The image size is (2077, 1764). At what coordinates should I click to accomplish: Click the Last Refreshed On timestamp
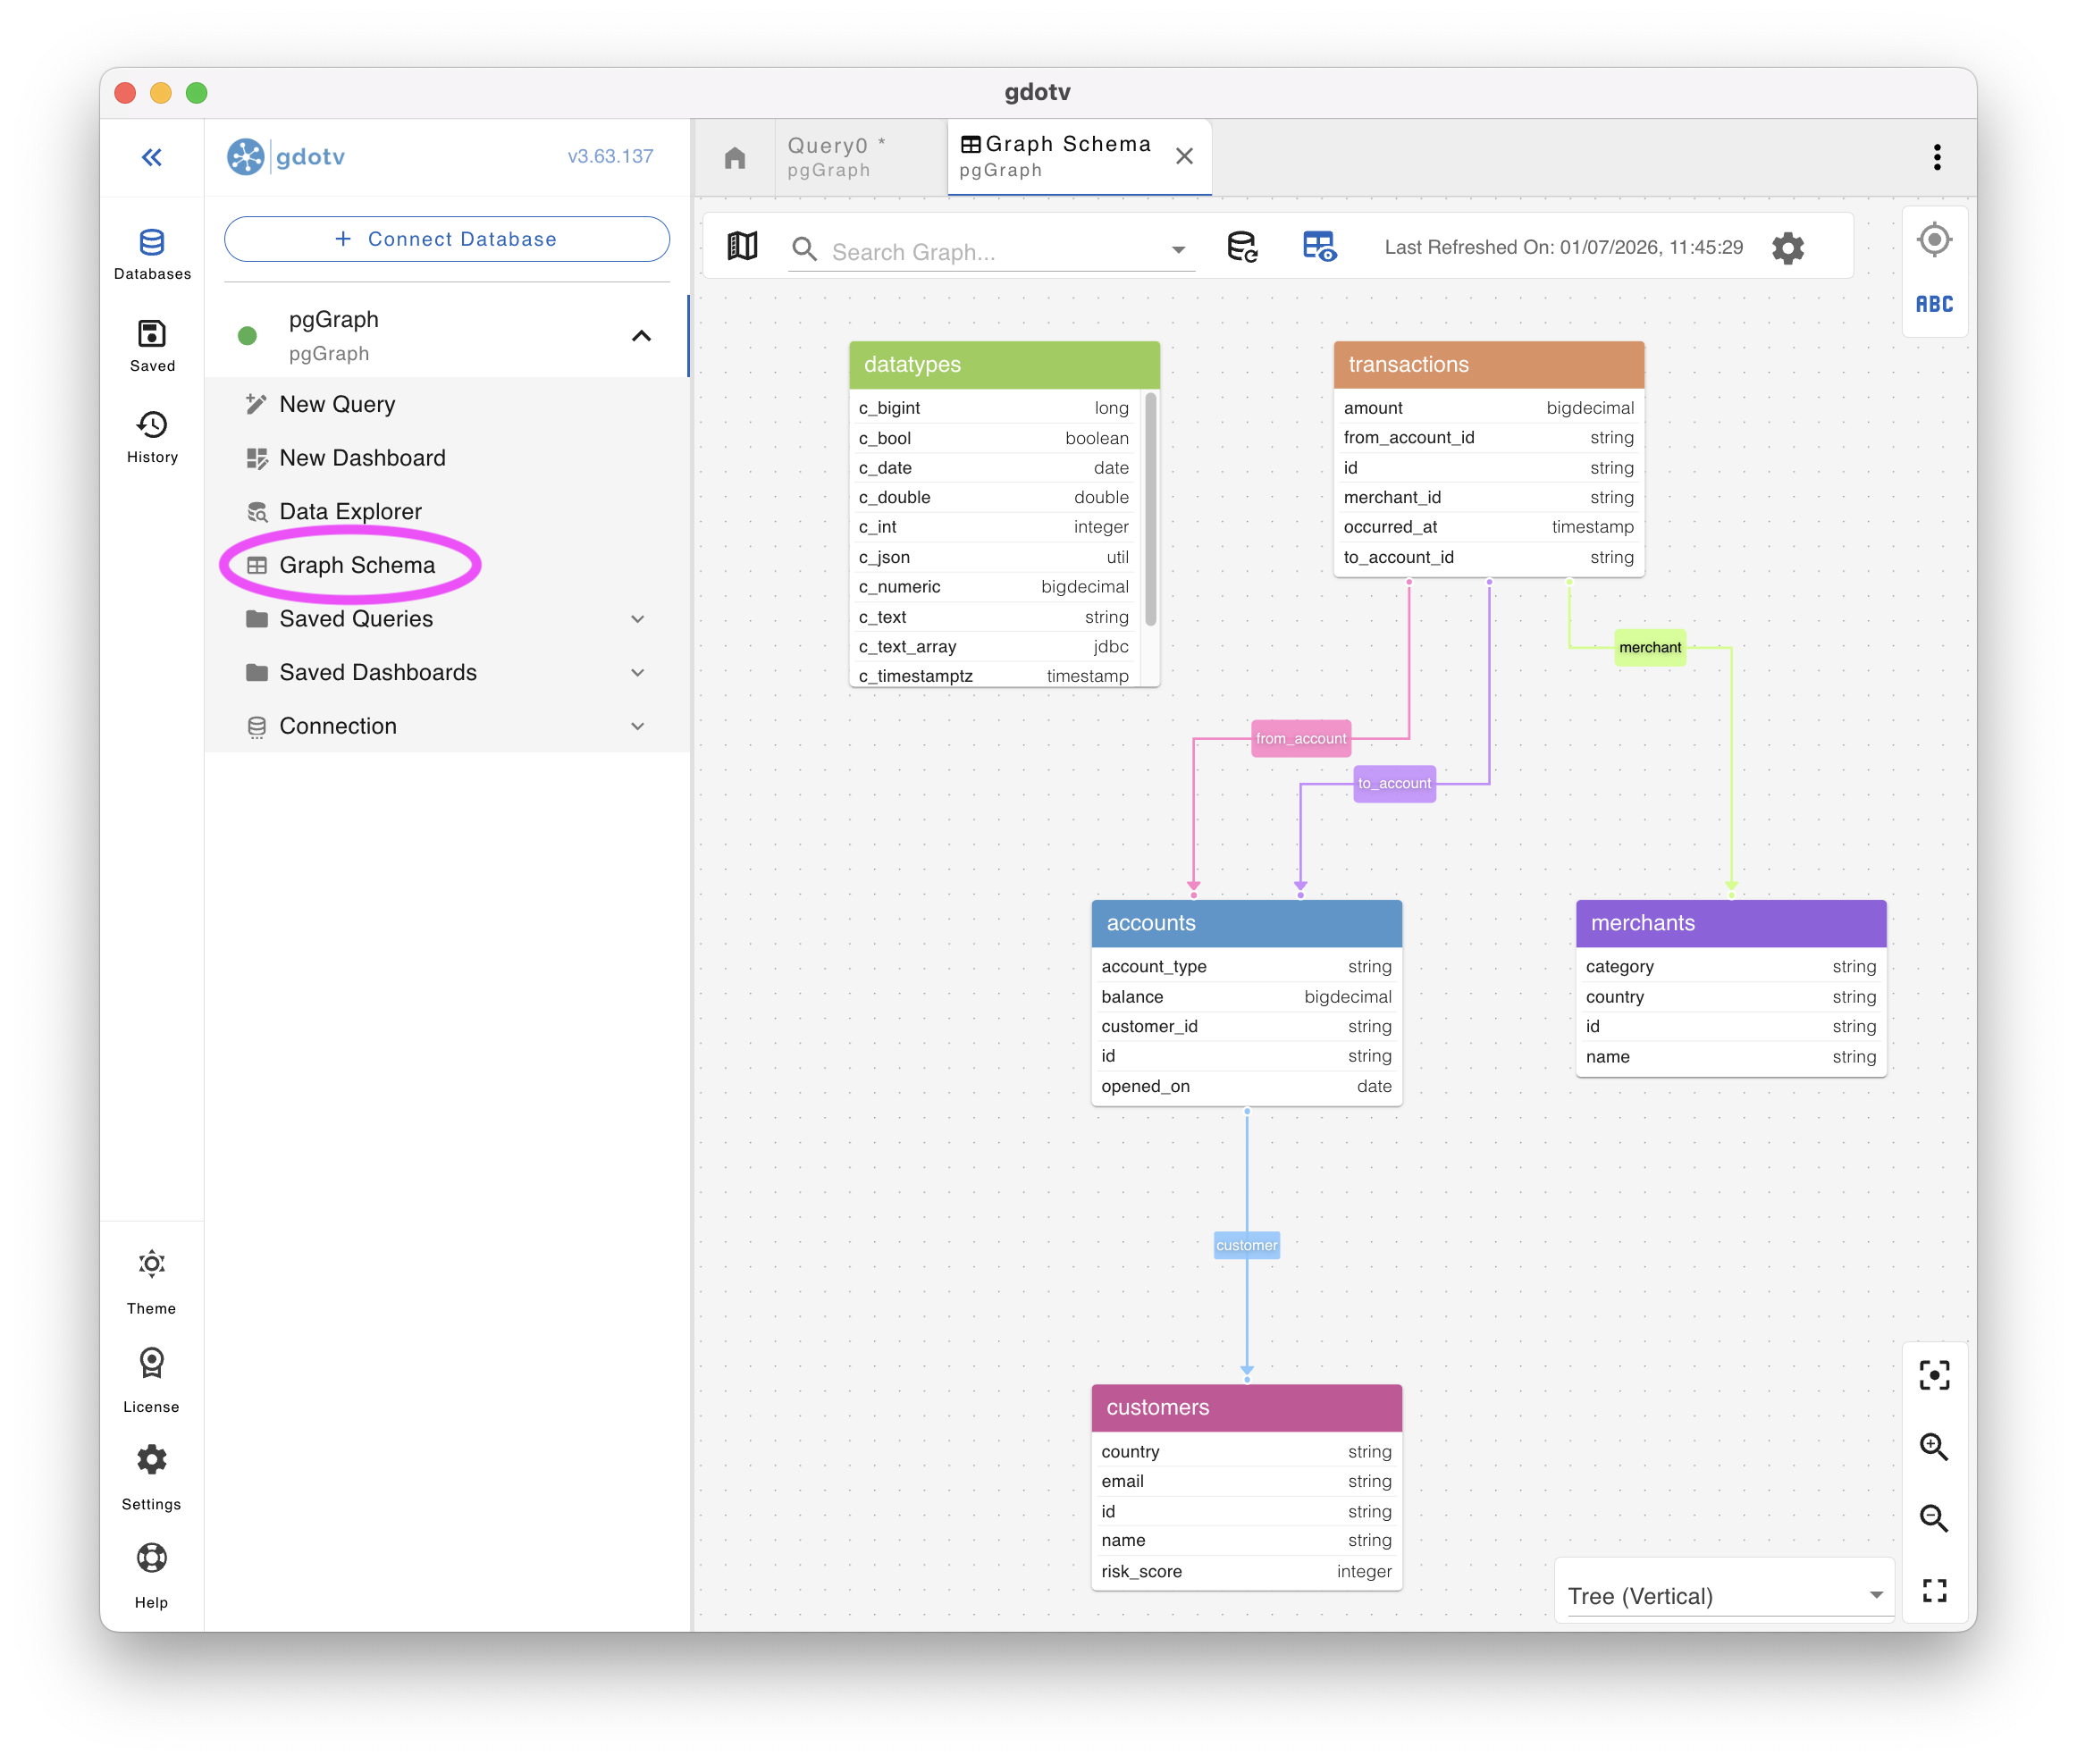1563,247
